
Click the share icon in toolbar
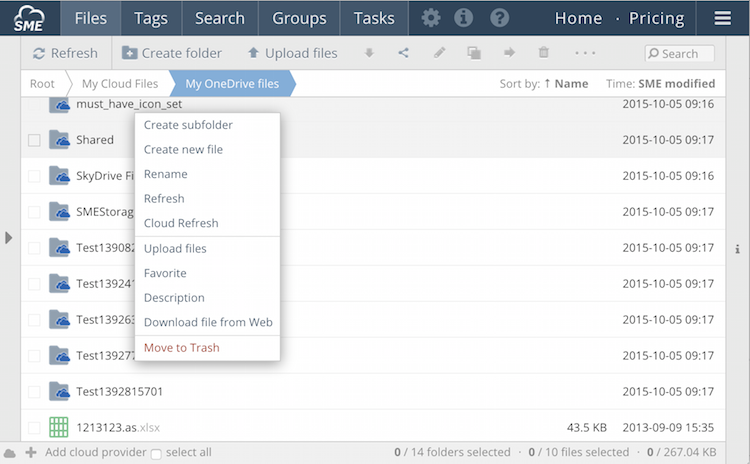404,53
